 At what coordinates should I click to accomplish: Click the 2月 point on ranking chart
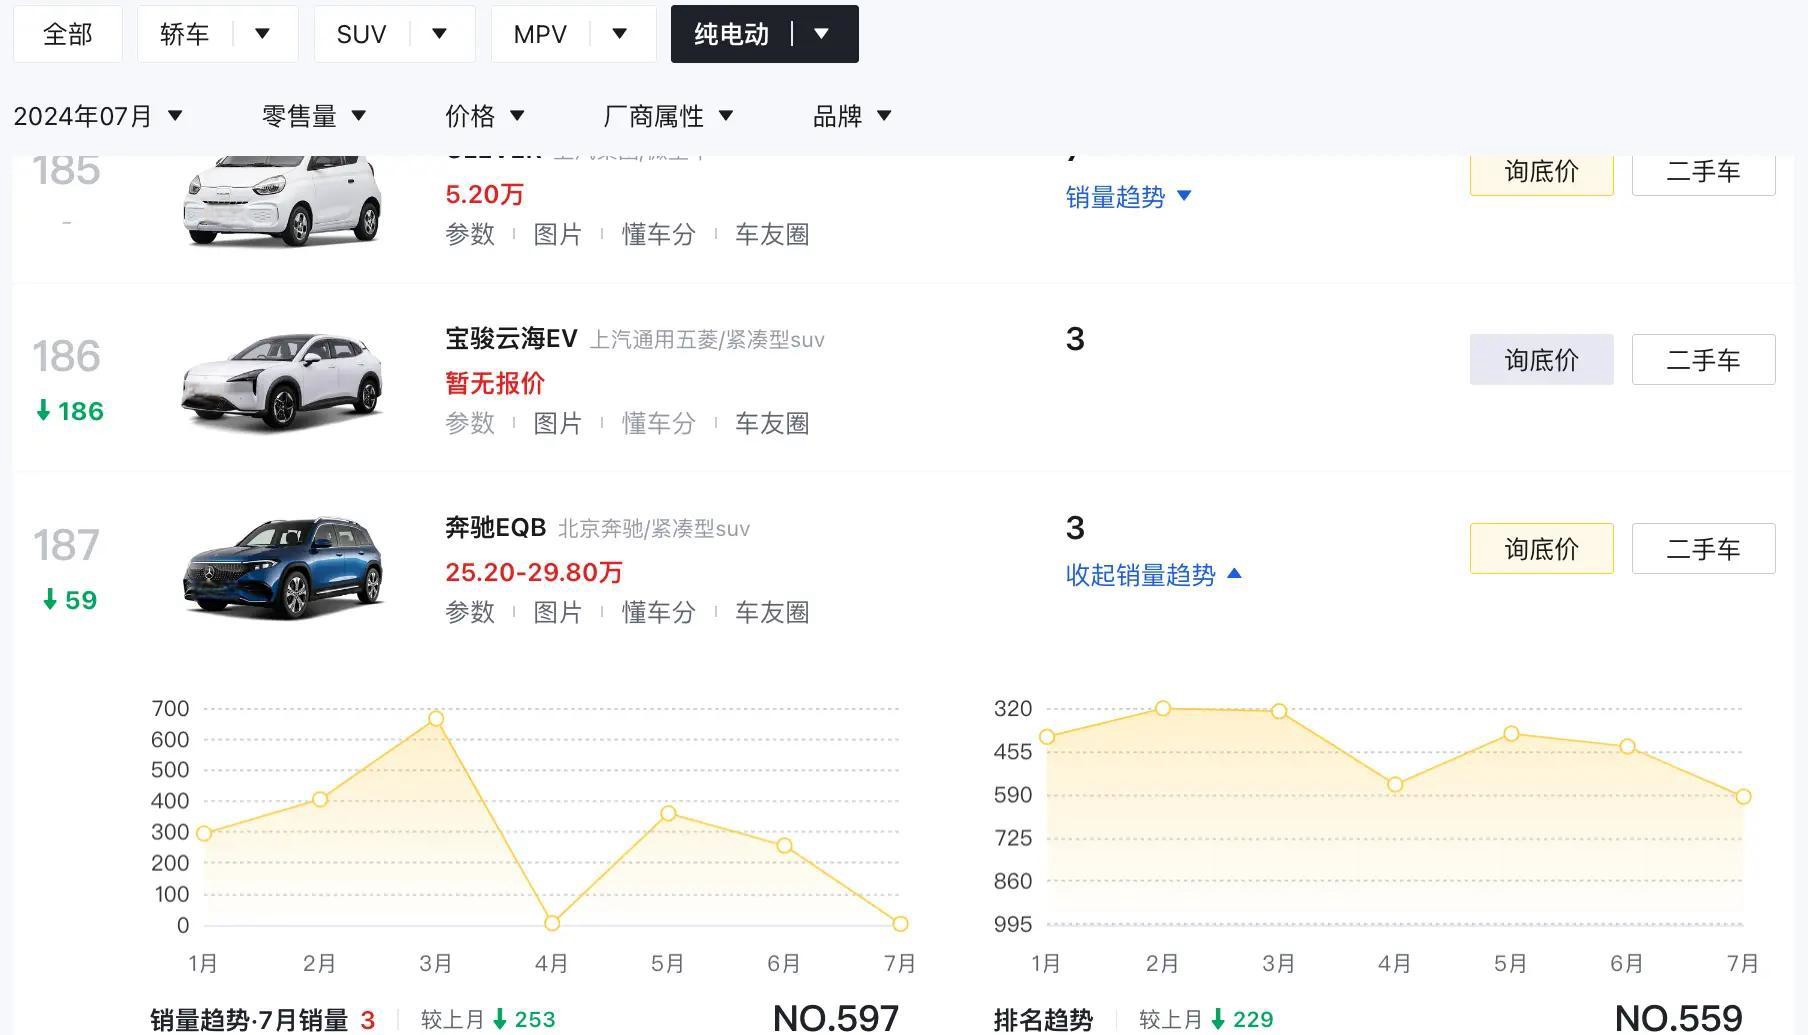tap(1163, 708)
